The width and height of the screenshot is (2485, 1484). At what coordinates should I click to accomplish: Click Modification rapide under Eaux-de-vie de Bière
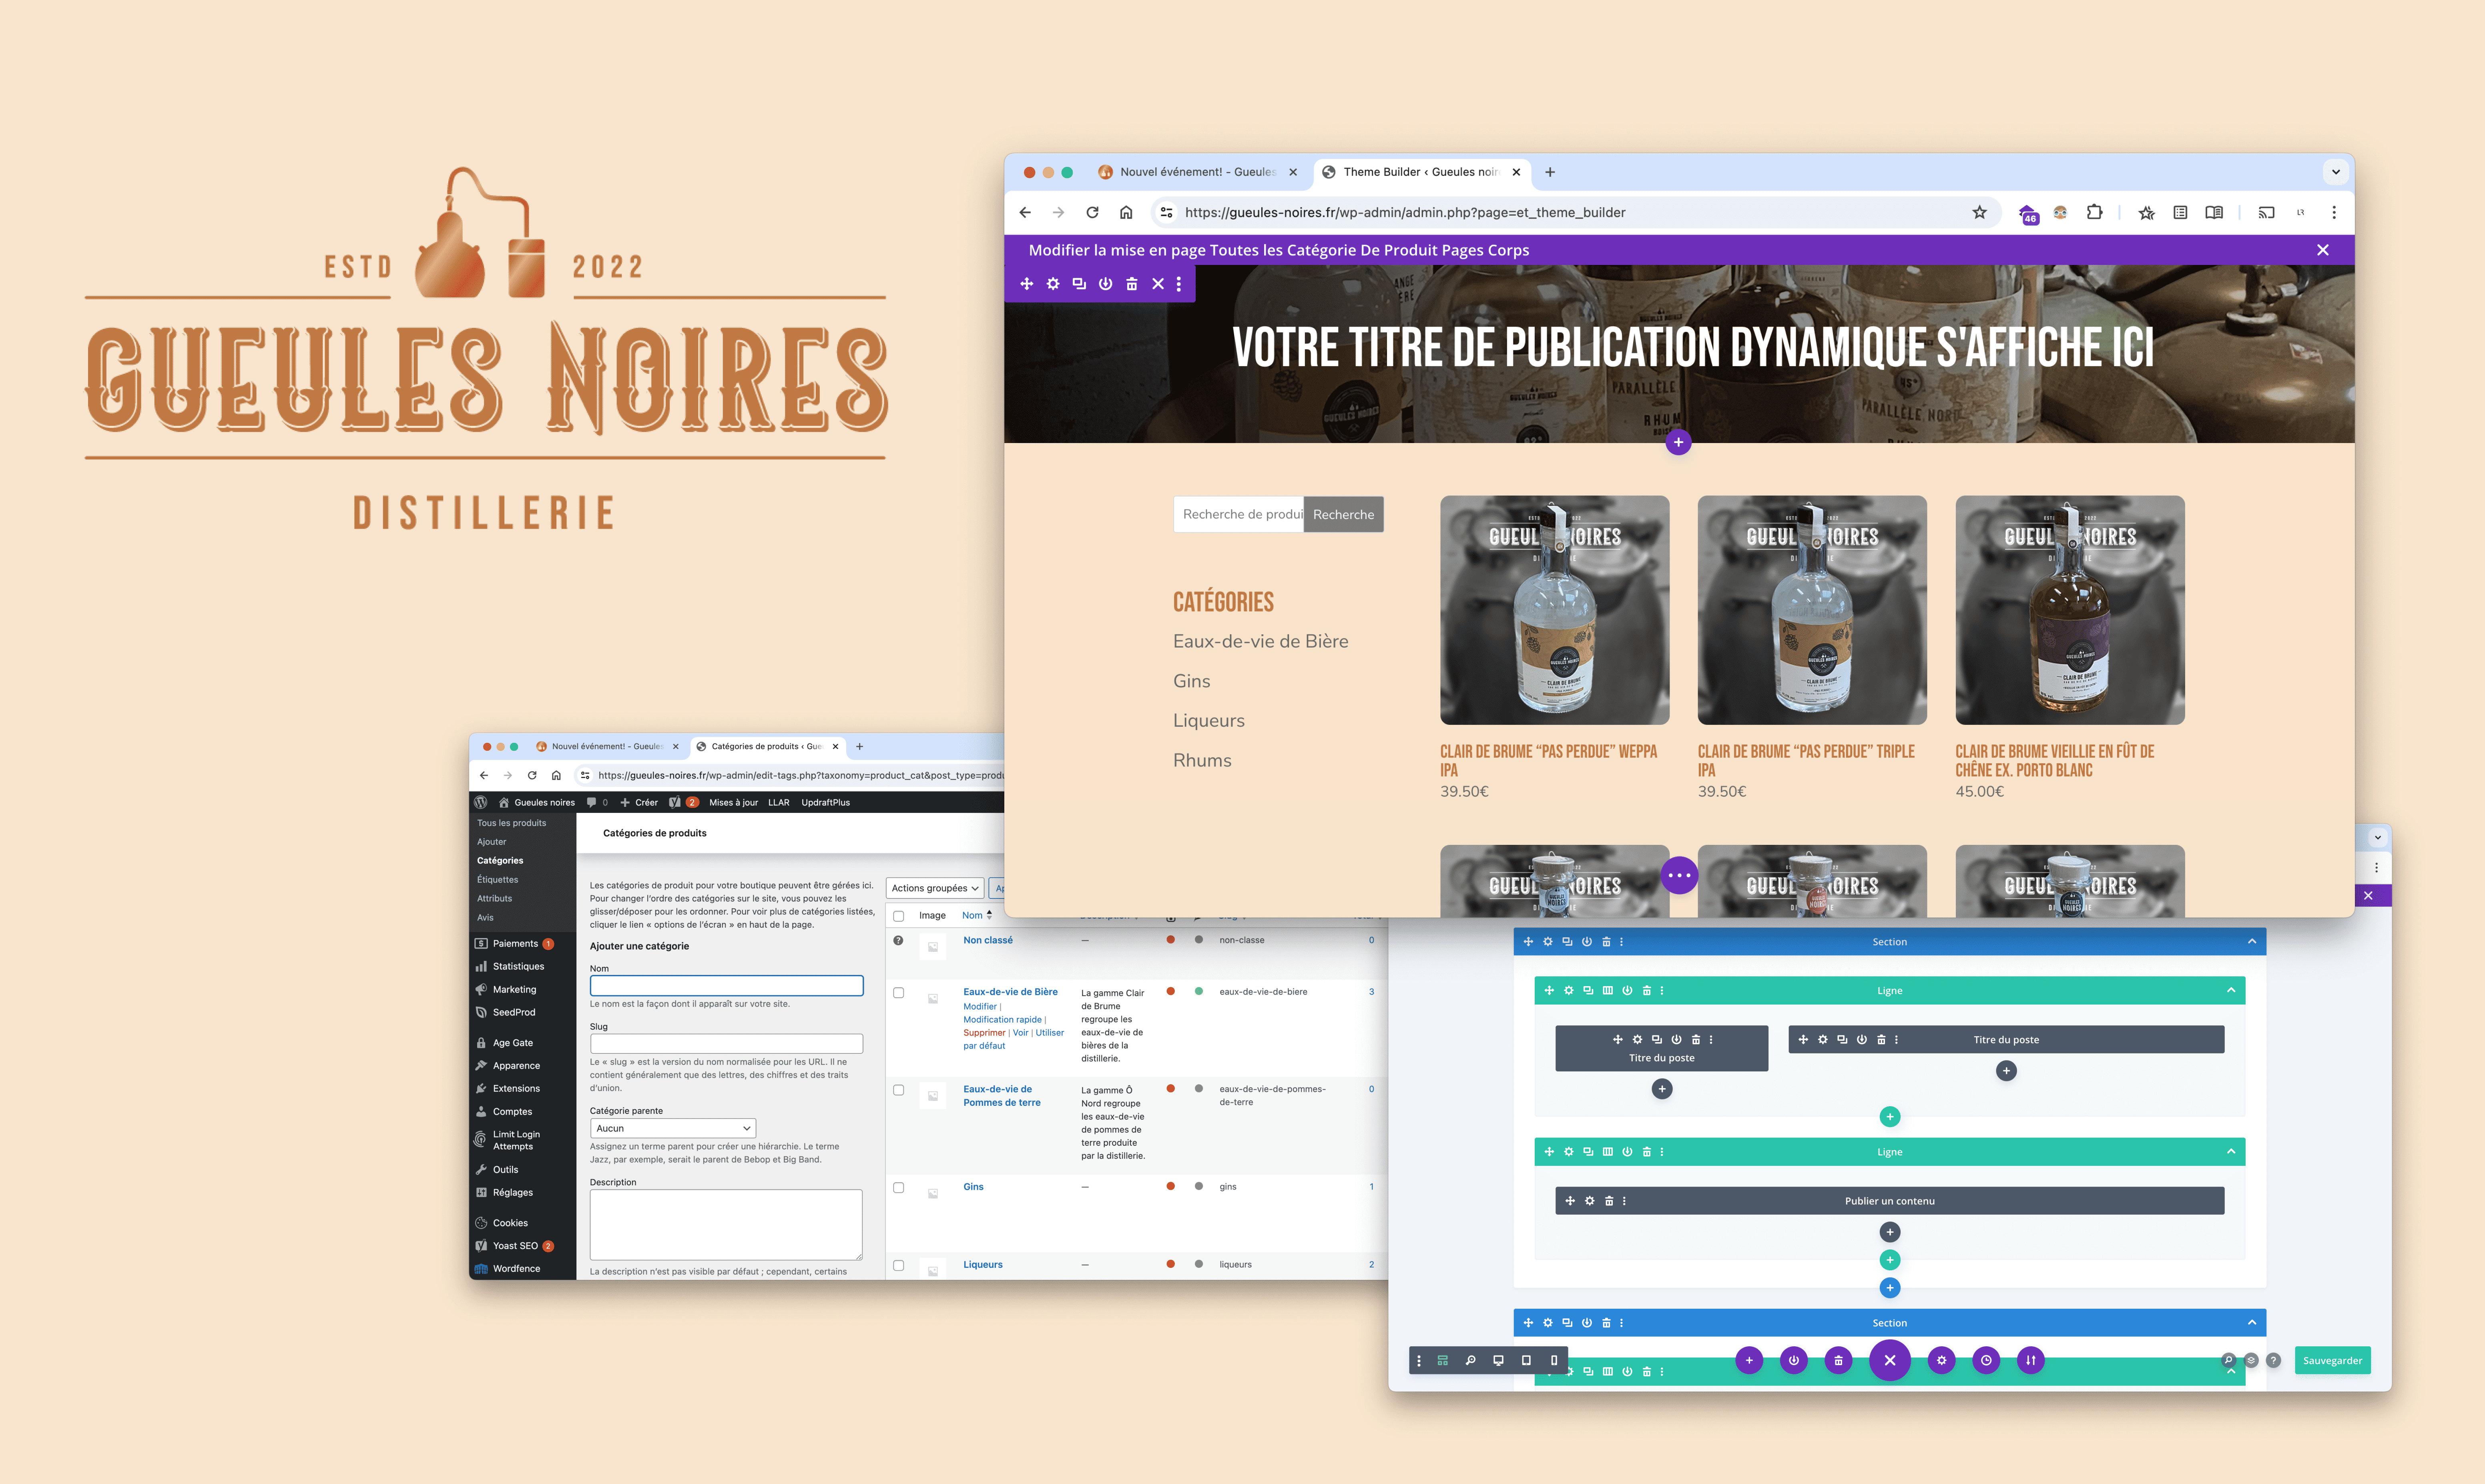tap(1002, 1020)
